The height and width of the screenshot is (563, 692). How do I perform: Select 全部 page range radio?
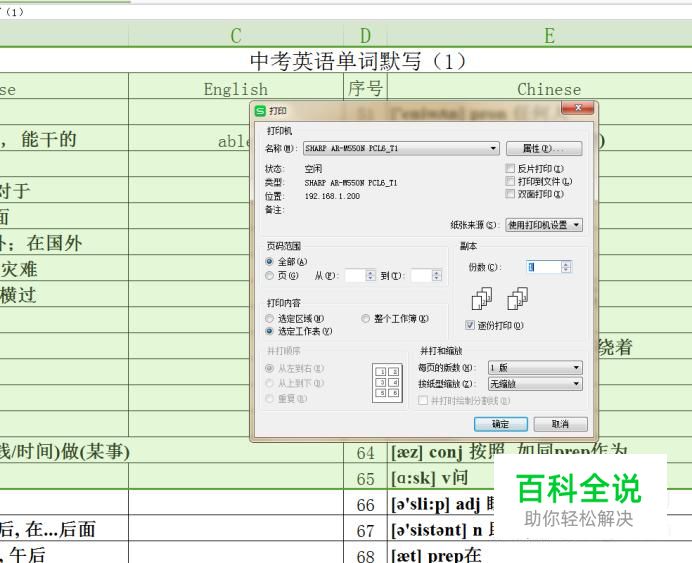coord(270,261)
